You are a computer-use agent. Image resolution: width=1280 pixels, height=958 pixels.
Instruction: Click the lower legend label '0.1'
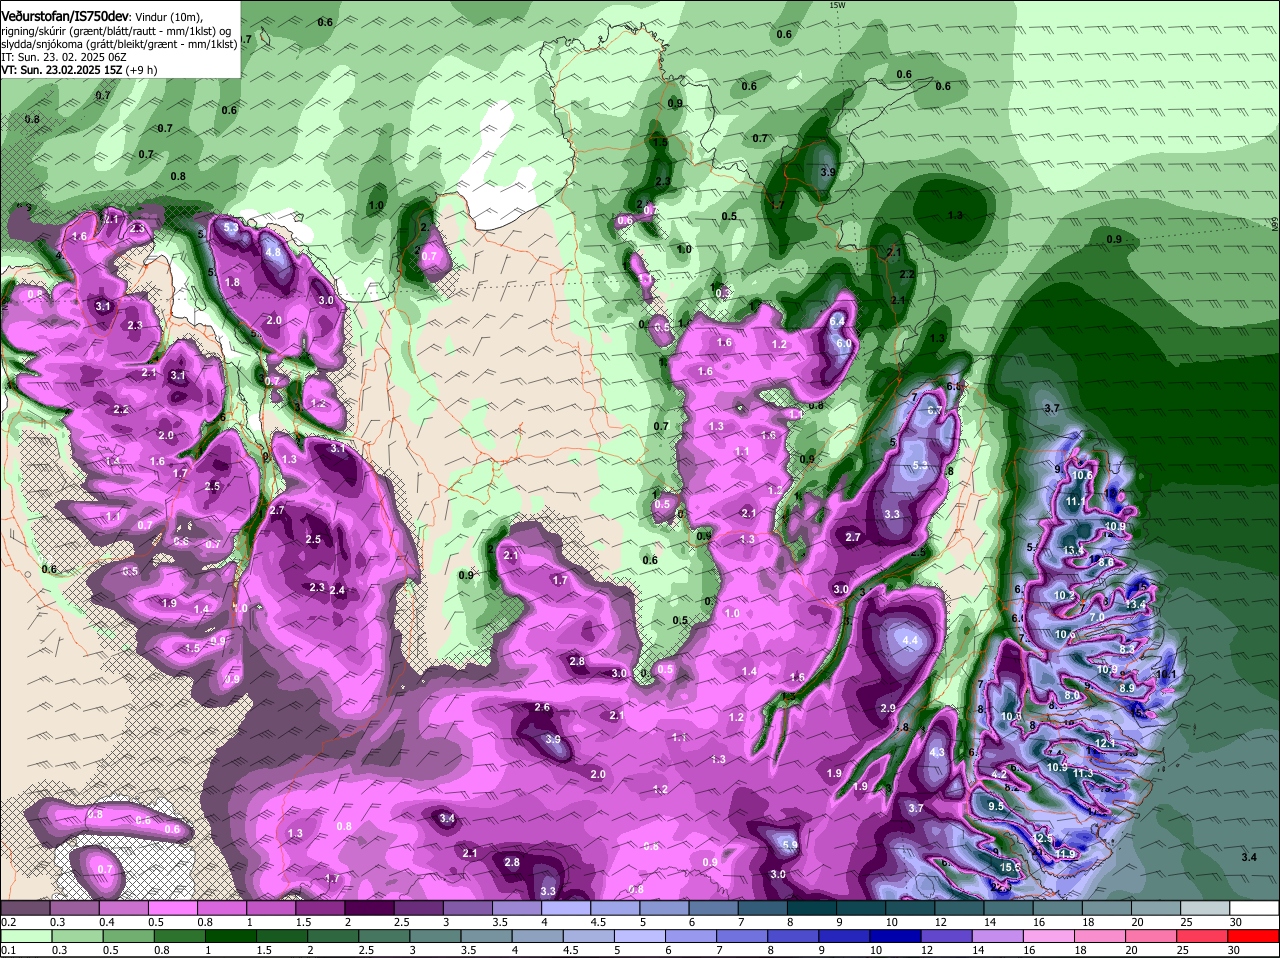point(8,950)
